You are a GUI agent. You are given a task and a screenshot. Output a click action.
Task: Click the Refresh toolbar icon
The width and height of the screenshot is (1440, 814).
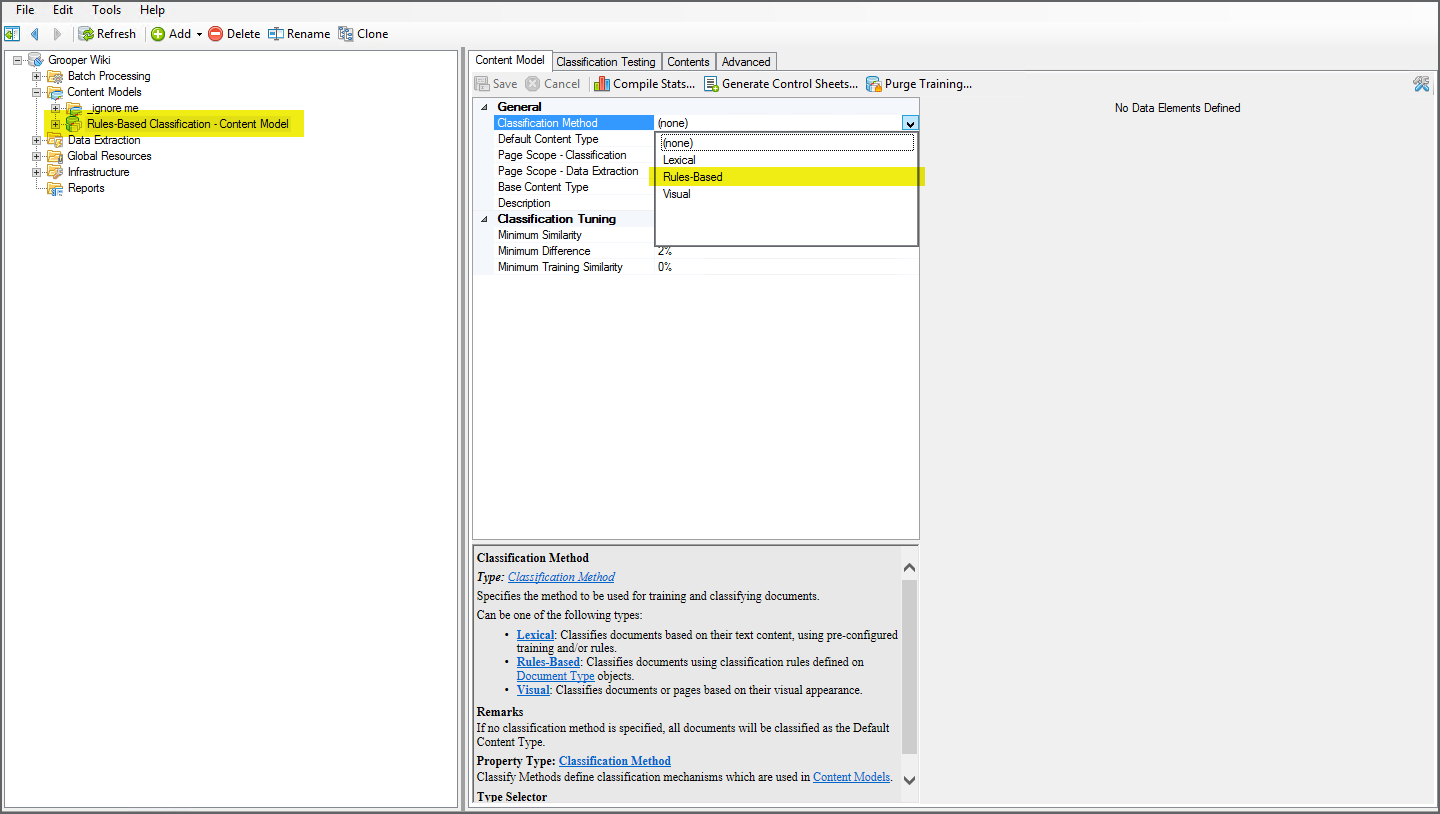coord(87,34)
